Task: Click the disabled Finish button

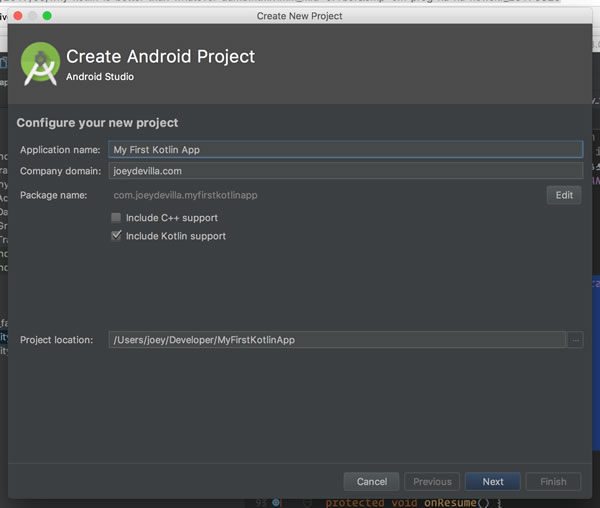Action: [553, 481]
